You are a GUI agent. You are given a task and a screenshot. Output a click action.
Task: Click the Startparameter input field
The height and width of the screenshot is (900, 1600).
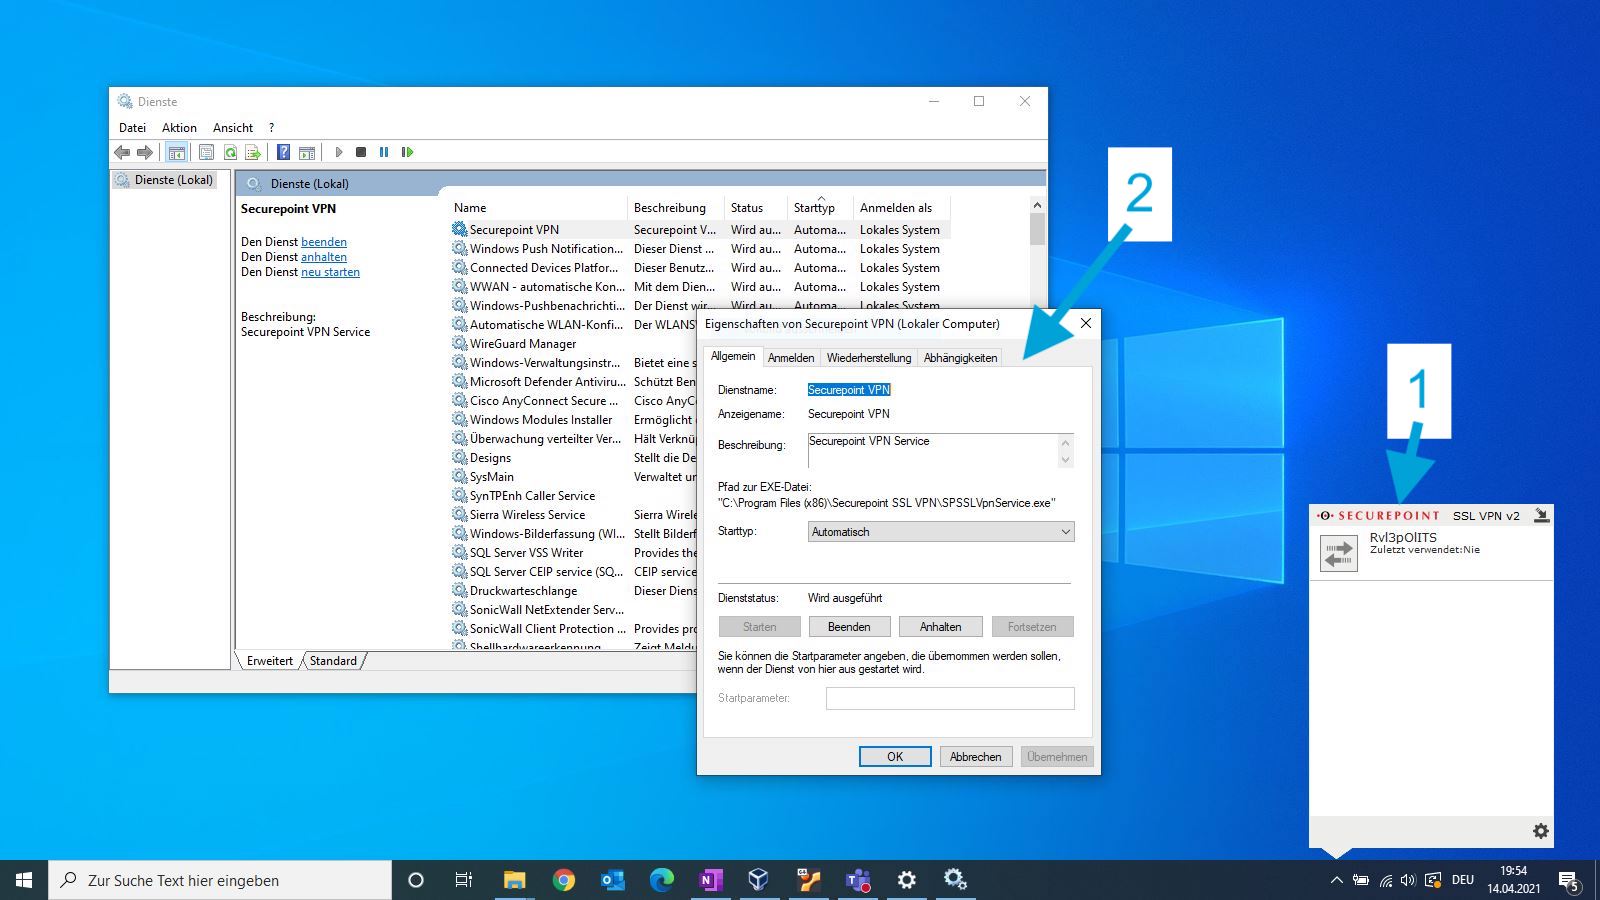pos(949,698)
